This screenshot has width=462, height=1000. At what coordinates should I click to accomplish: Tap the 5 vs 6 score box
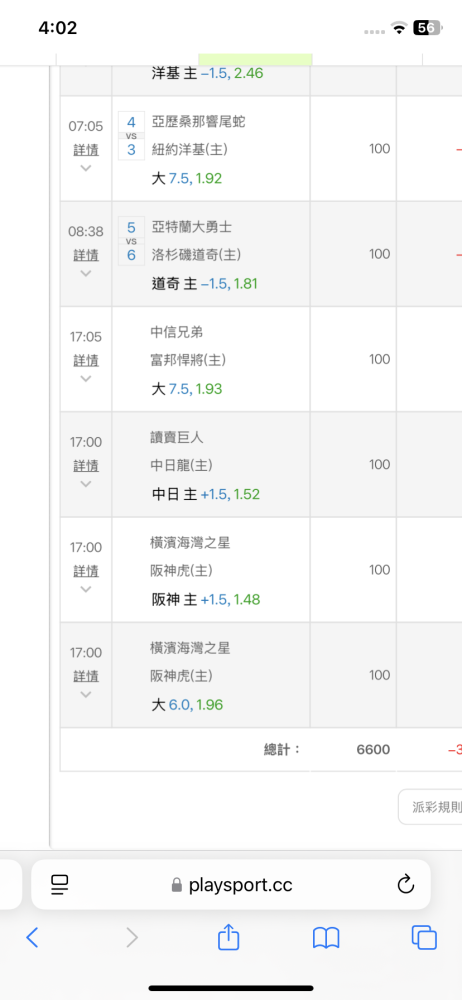click(131, 241)
